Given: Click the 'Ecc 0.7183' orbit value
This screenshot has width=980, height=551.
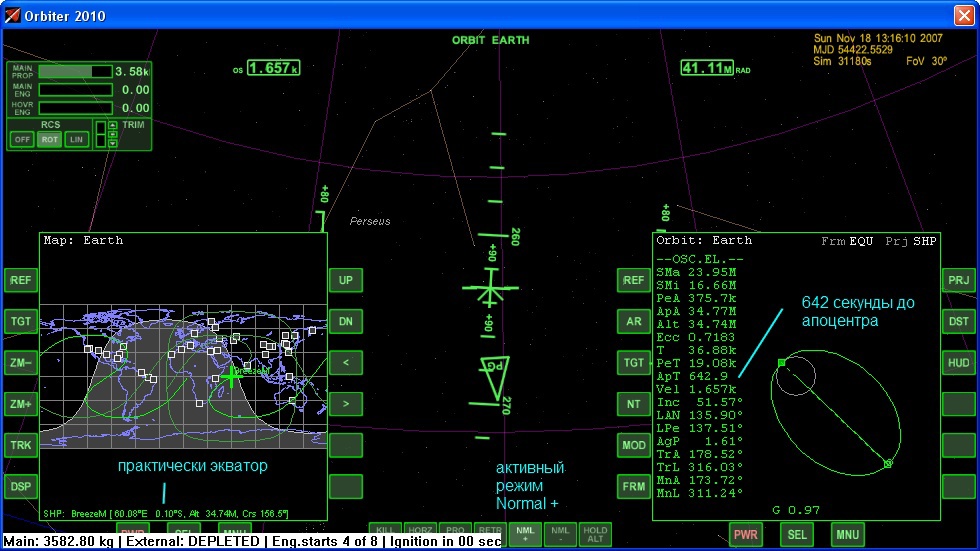Looking at the screenshot, I should click(696, 337).
